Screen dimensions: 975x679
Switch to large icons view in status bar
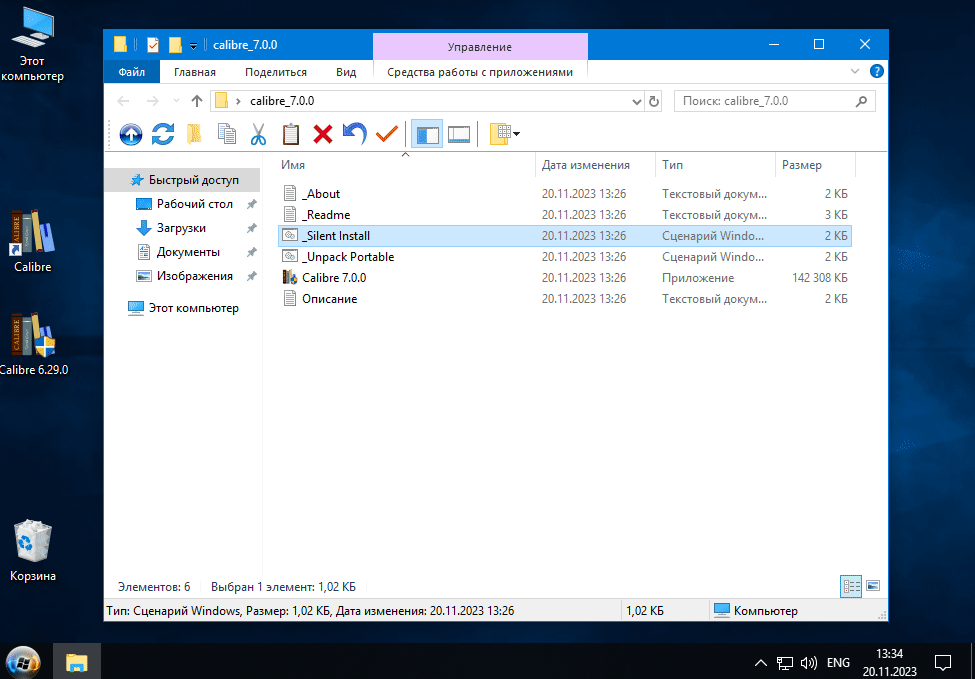(872, 586)
